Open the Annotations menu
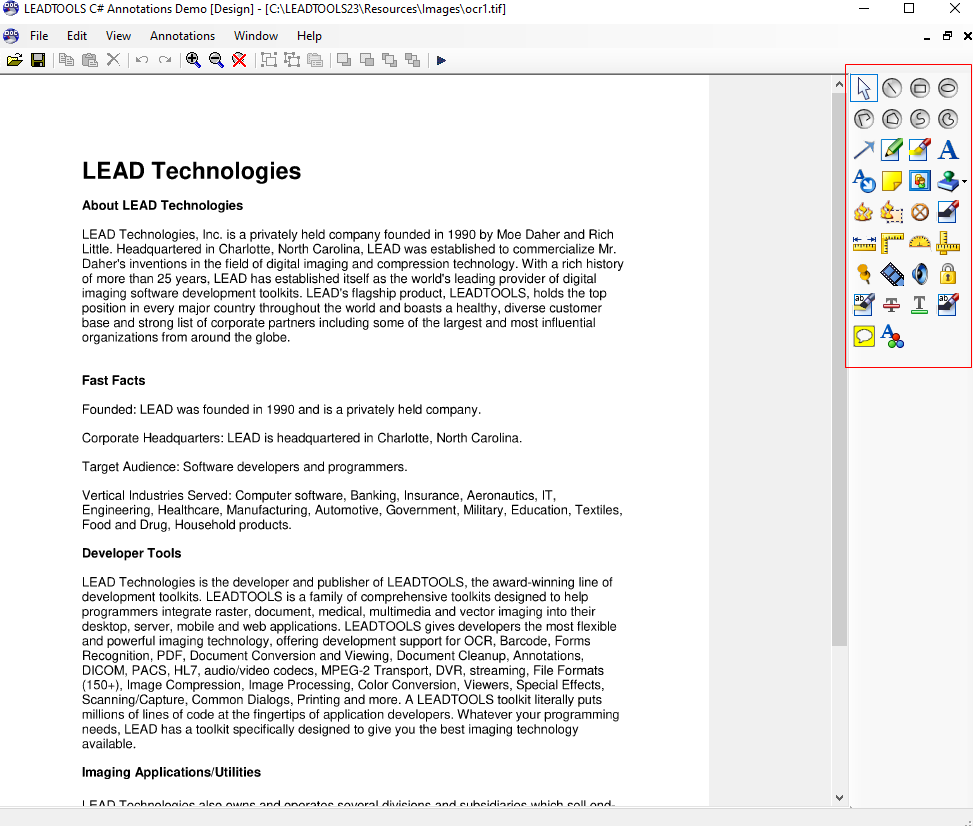This screenshot has width=973, height=826. (x=182, y=36)
